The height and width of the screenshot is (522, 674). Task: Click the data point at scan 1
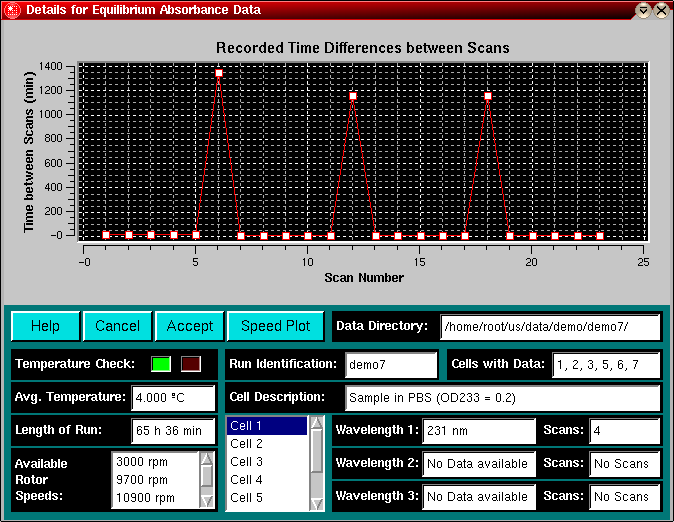tap(106, 235)
